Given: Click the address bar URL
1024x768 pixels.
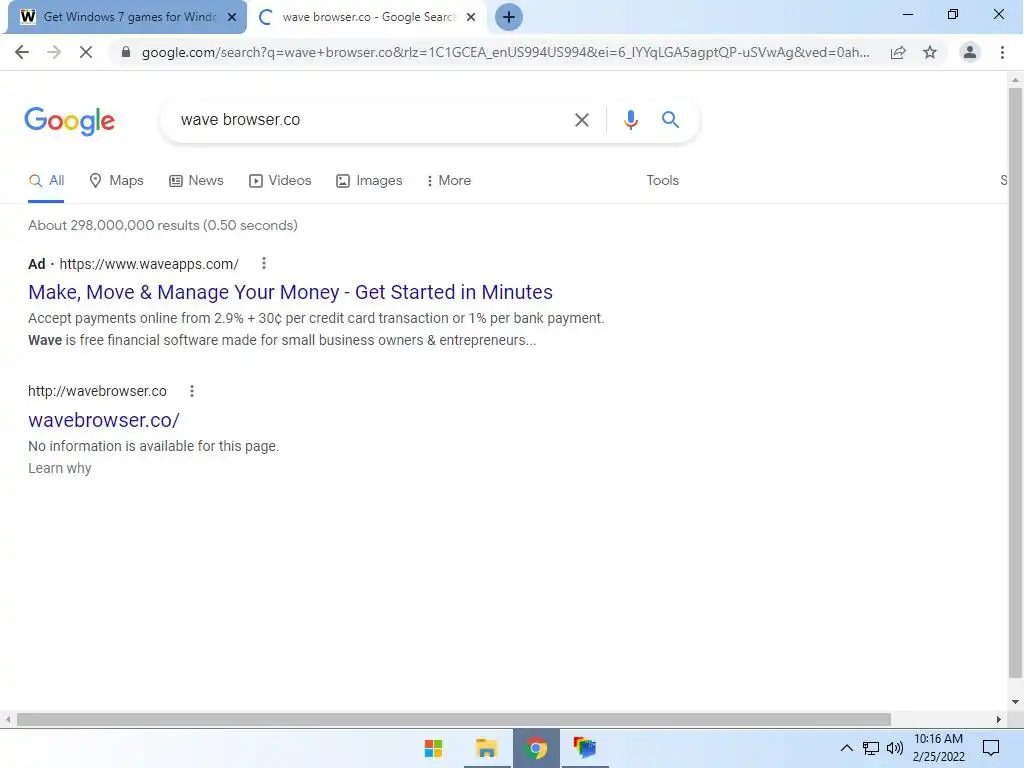Looking at the screenshot, I should click(505, 52).
